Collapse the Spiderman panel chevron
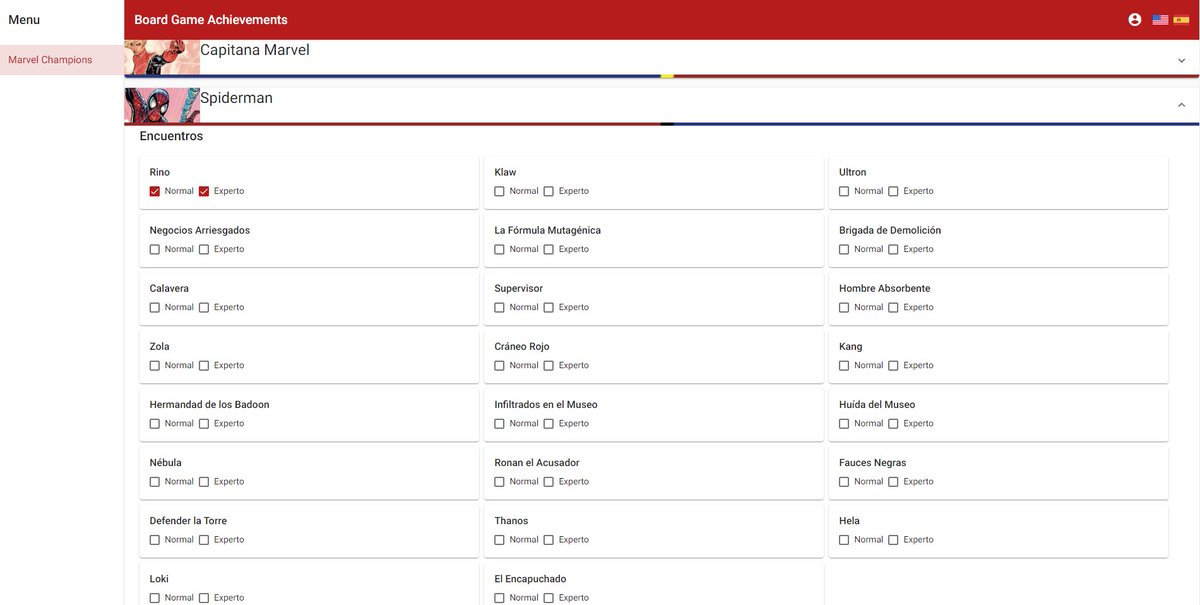1200x605 pixels. pyautogui.click(x=1181, y=105)
